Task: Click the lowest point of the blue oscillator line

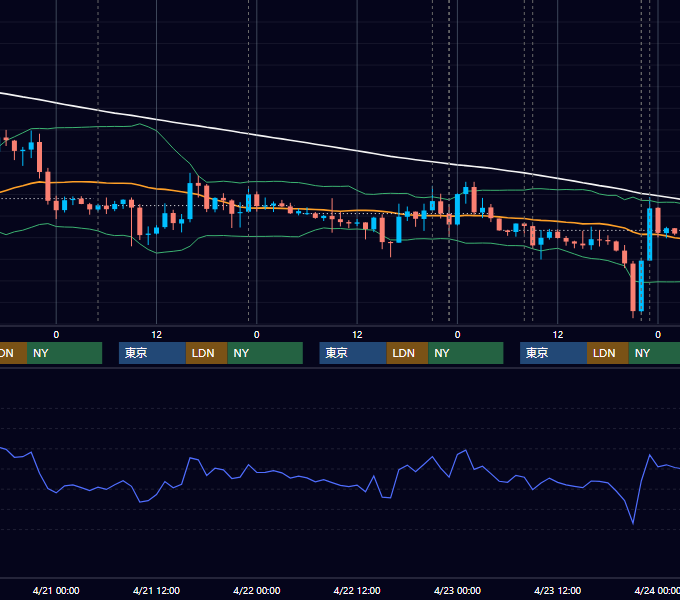Action: pos(633,524)
